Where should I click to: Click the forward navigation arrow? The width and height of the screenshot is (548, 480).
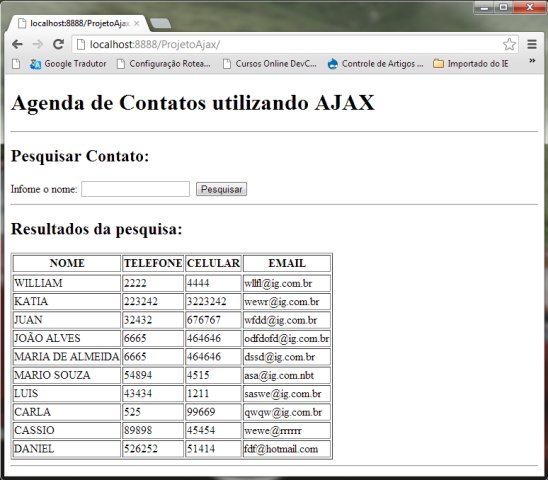[37, 44]
